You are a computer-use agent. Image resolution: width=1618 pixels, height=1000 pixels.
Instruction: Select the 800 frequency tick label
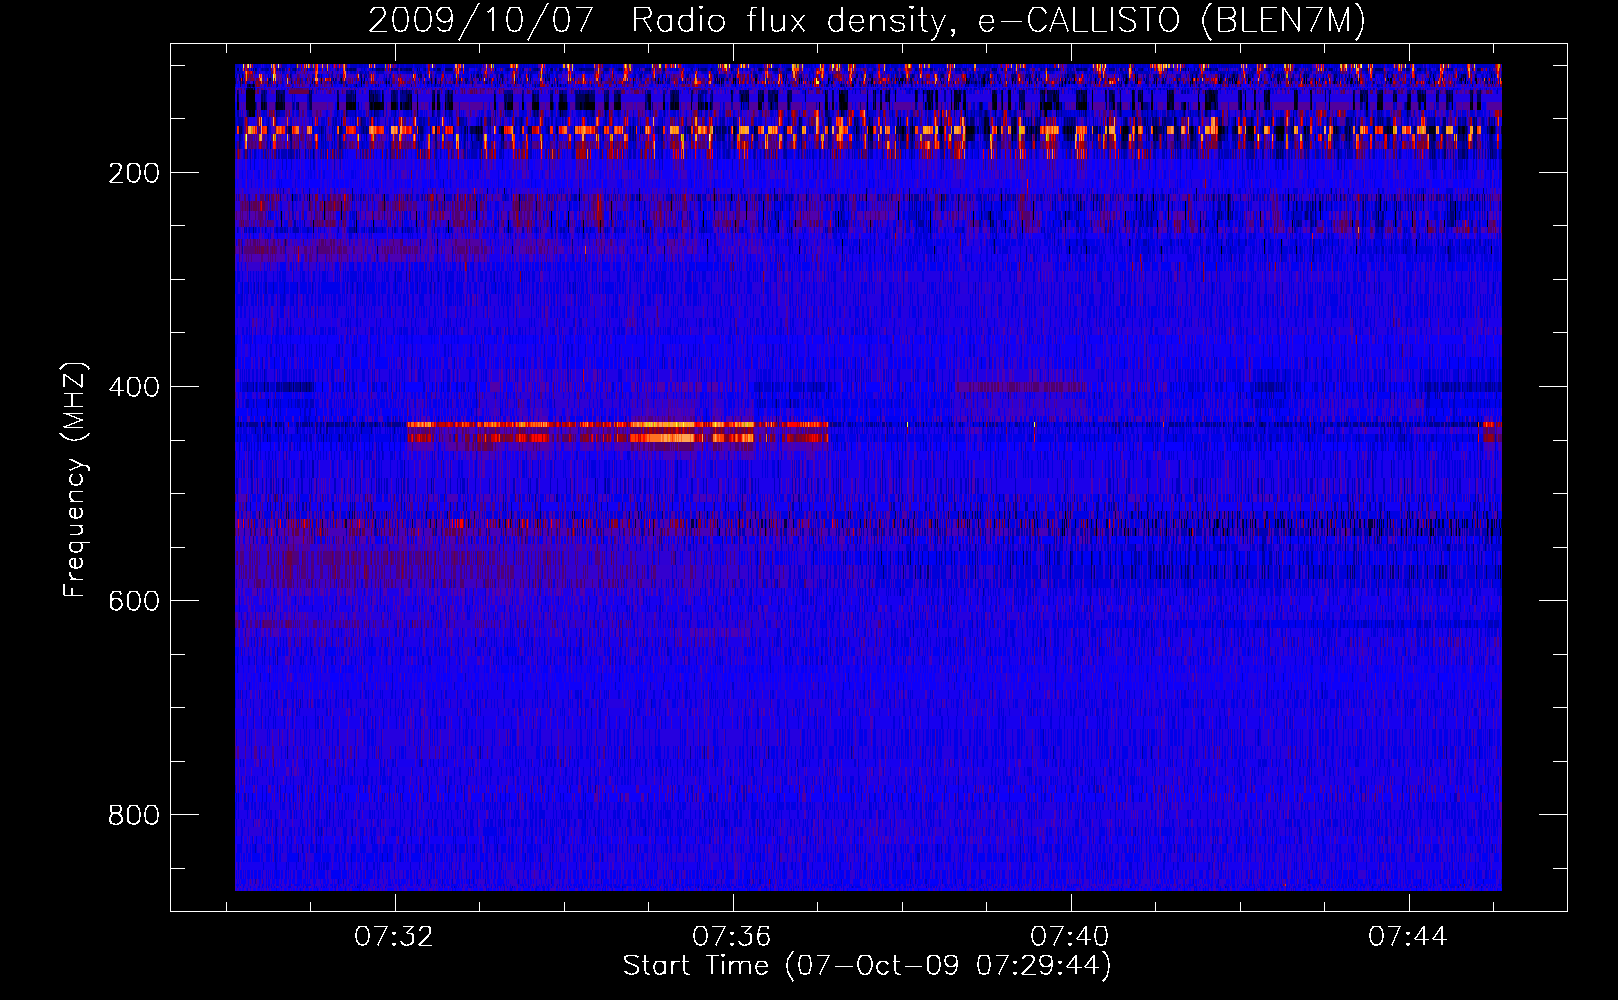coord(134,815)
